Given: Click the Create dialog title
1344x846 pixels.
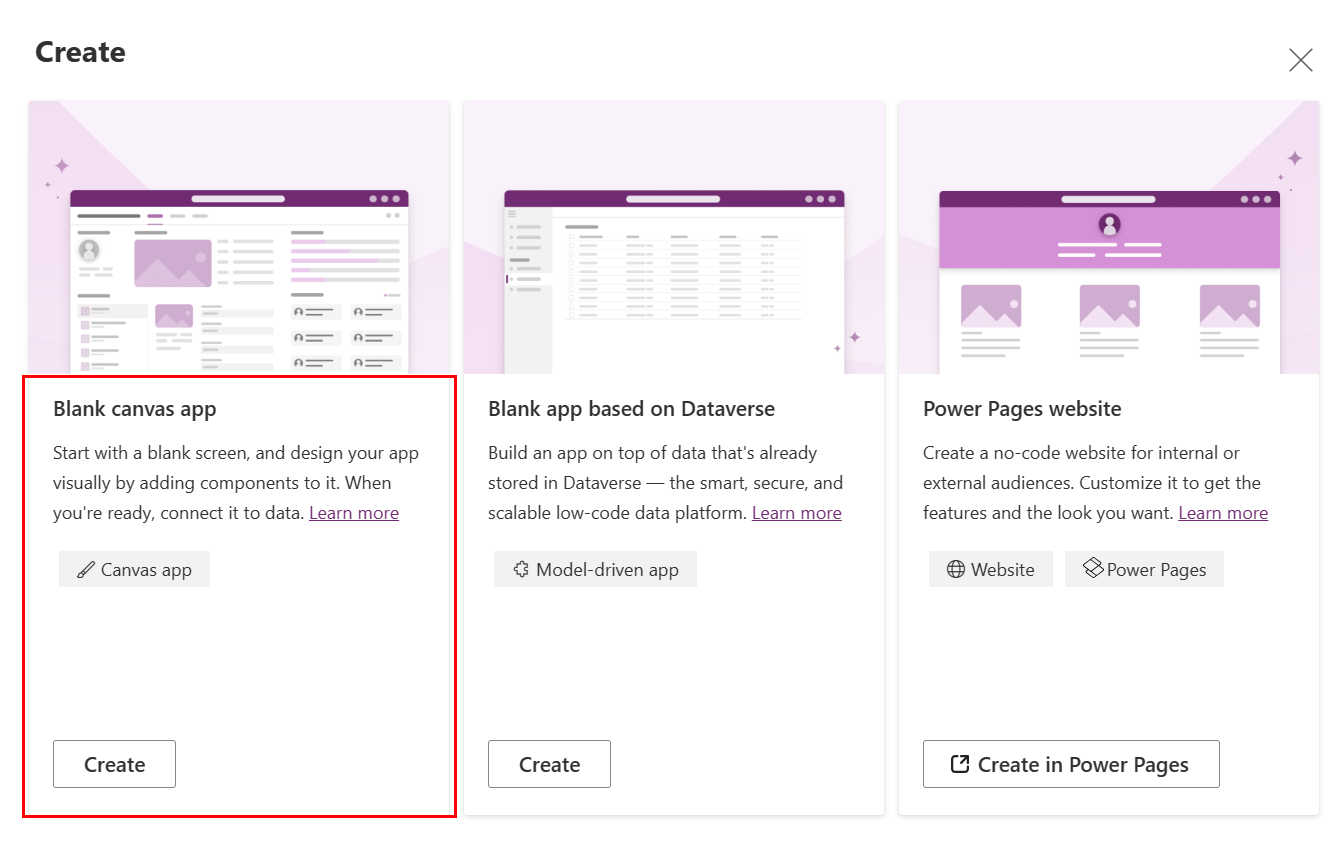Looking at the screenshot, I should pyautogui.click(x=80, y=52).
